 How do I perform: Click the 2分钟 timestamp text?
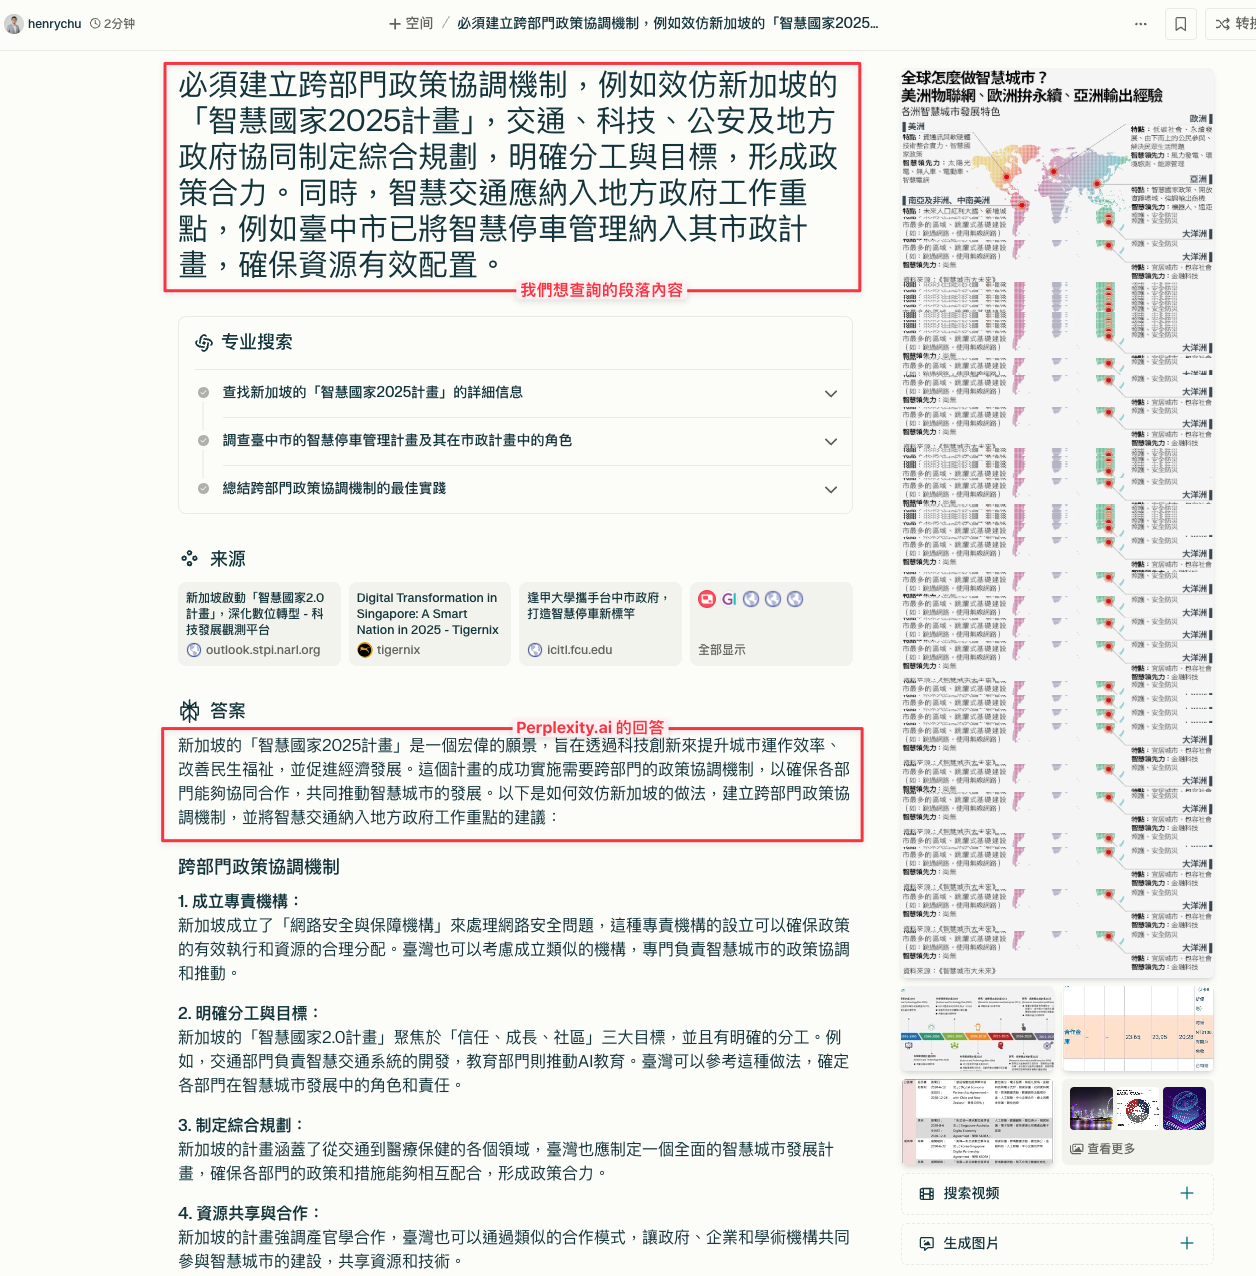click(119, 24)
